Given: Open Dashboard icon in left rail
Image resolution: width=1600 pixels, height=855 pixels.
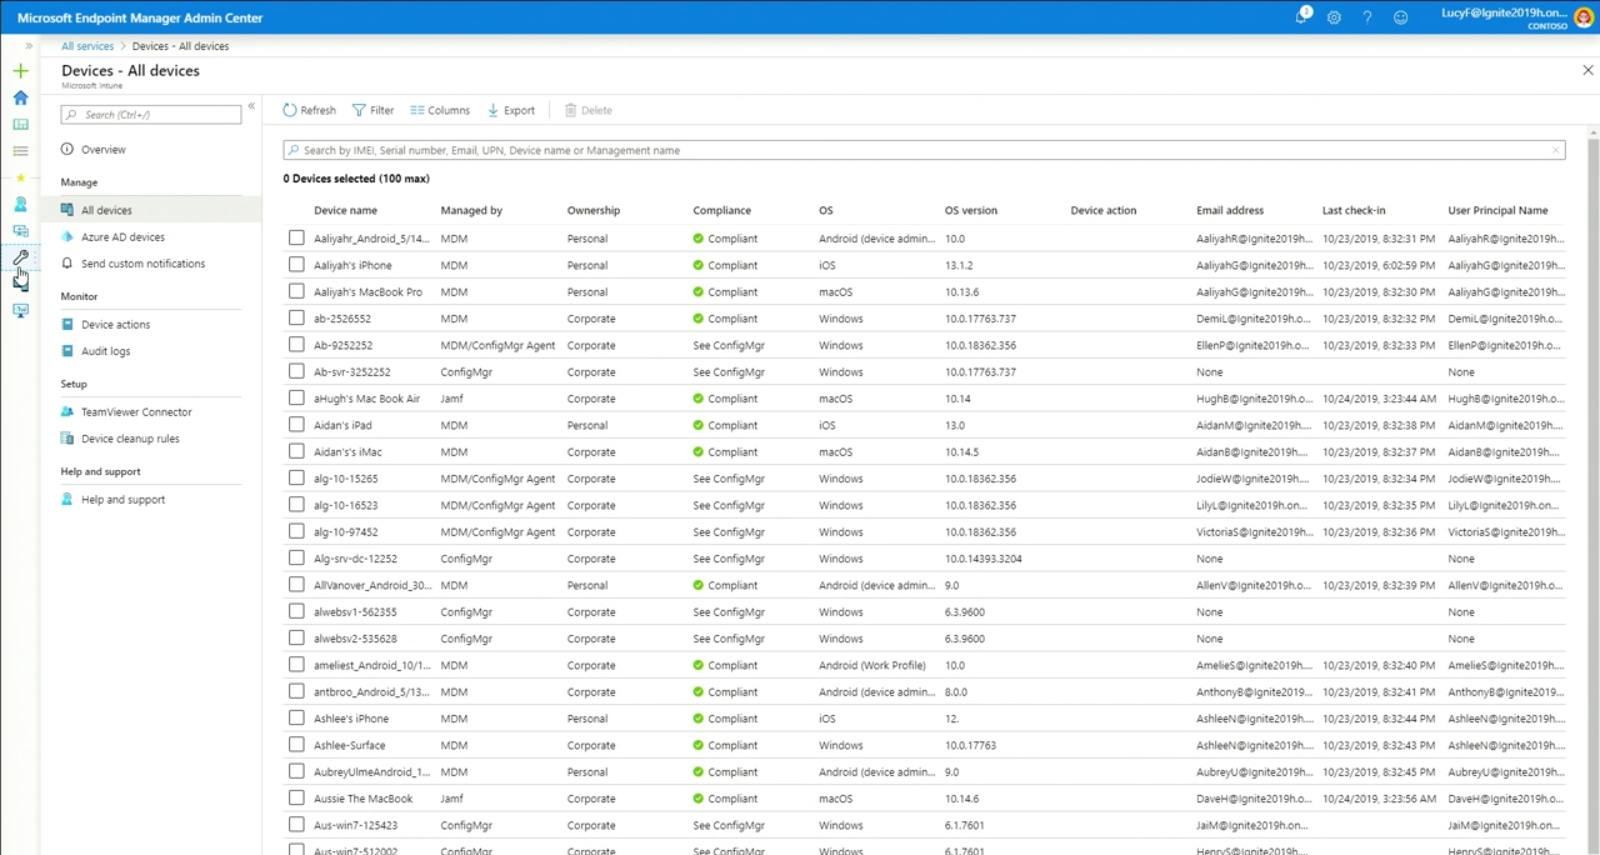Looking at the screenshot, I should click(x=20, y=124).
